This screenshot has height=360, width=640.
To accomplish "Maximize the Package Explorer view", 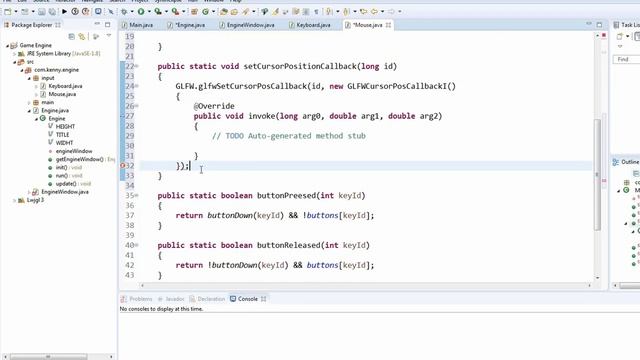I will pyautogui.click(x=107, y=24).
